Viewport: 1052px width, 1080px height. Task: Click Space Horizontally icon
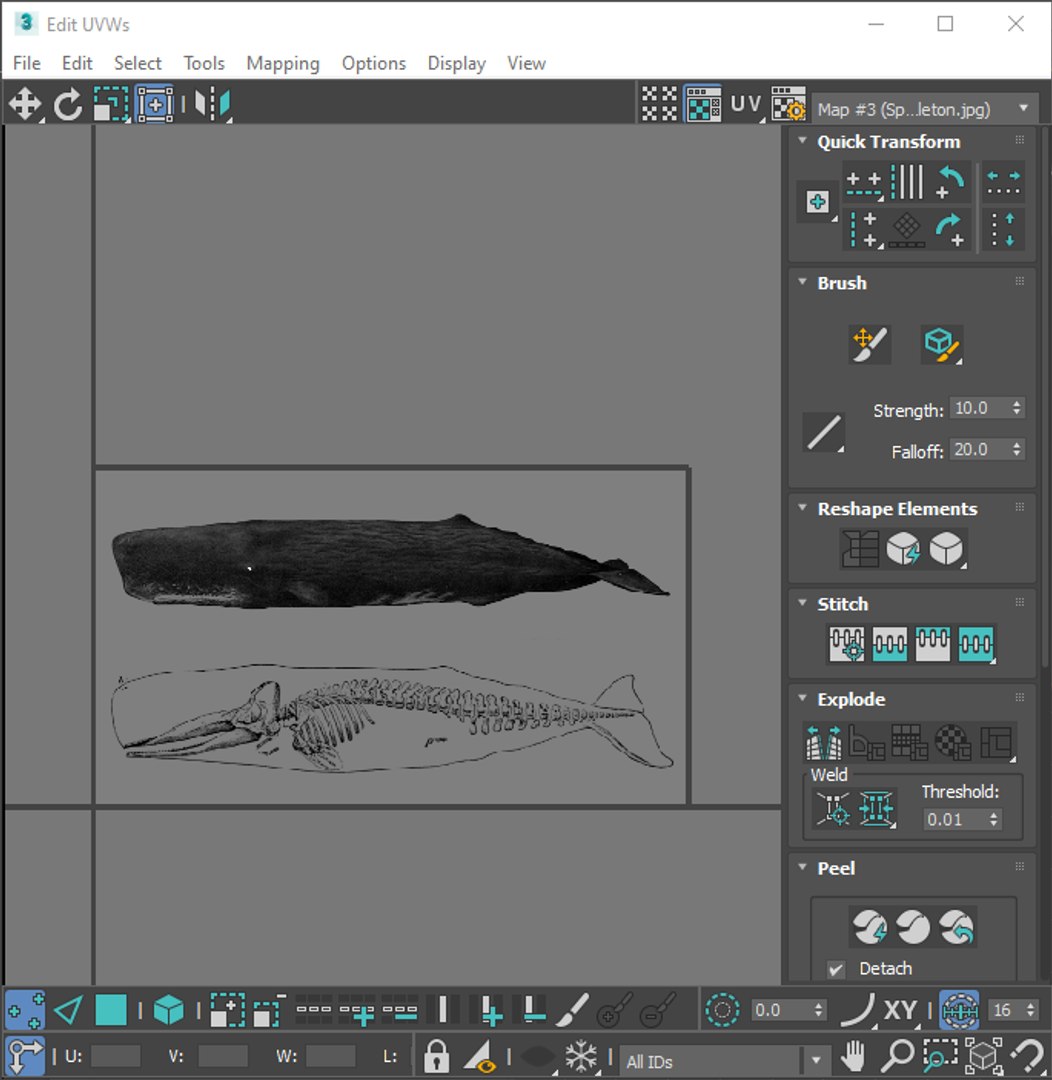tap(1003, 183)
